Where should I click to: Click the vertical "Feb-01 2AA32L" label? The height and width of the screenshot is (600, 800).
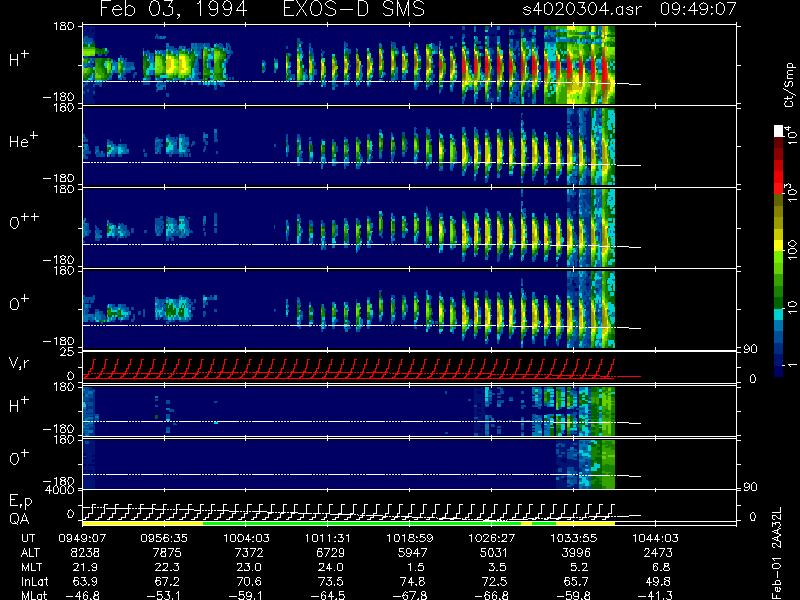pos(777,553)
